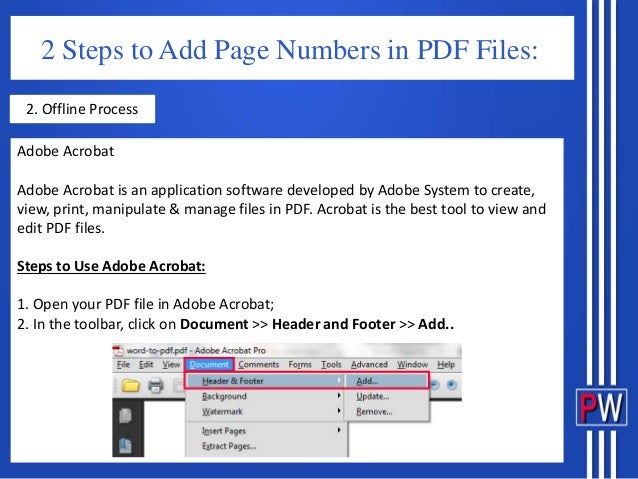Image resolution: width=638 pixels, height=479 pixels.
Task: Open the Window menu
Action: click(412, 364)
